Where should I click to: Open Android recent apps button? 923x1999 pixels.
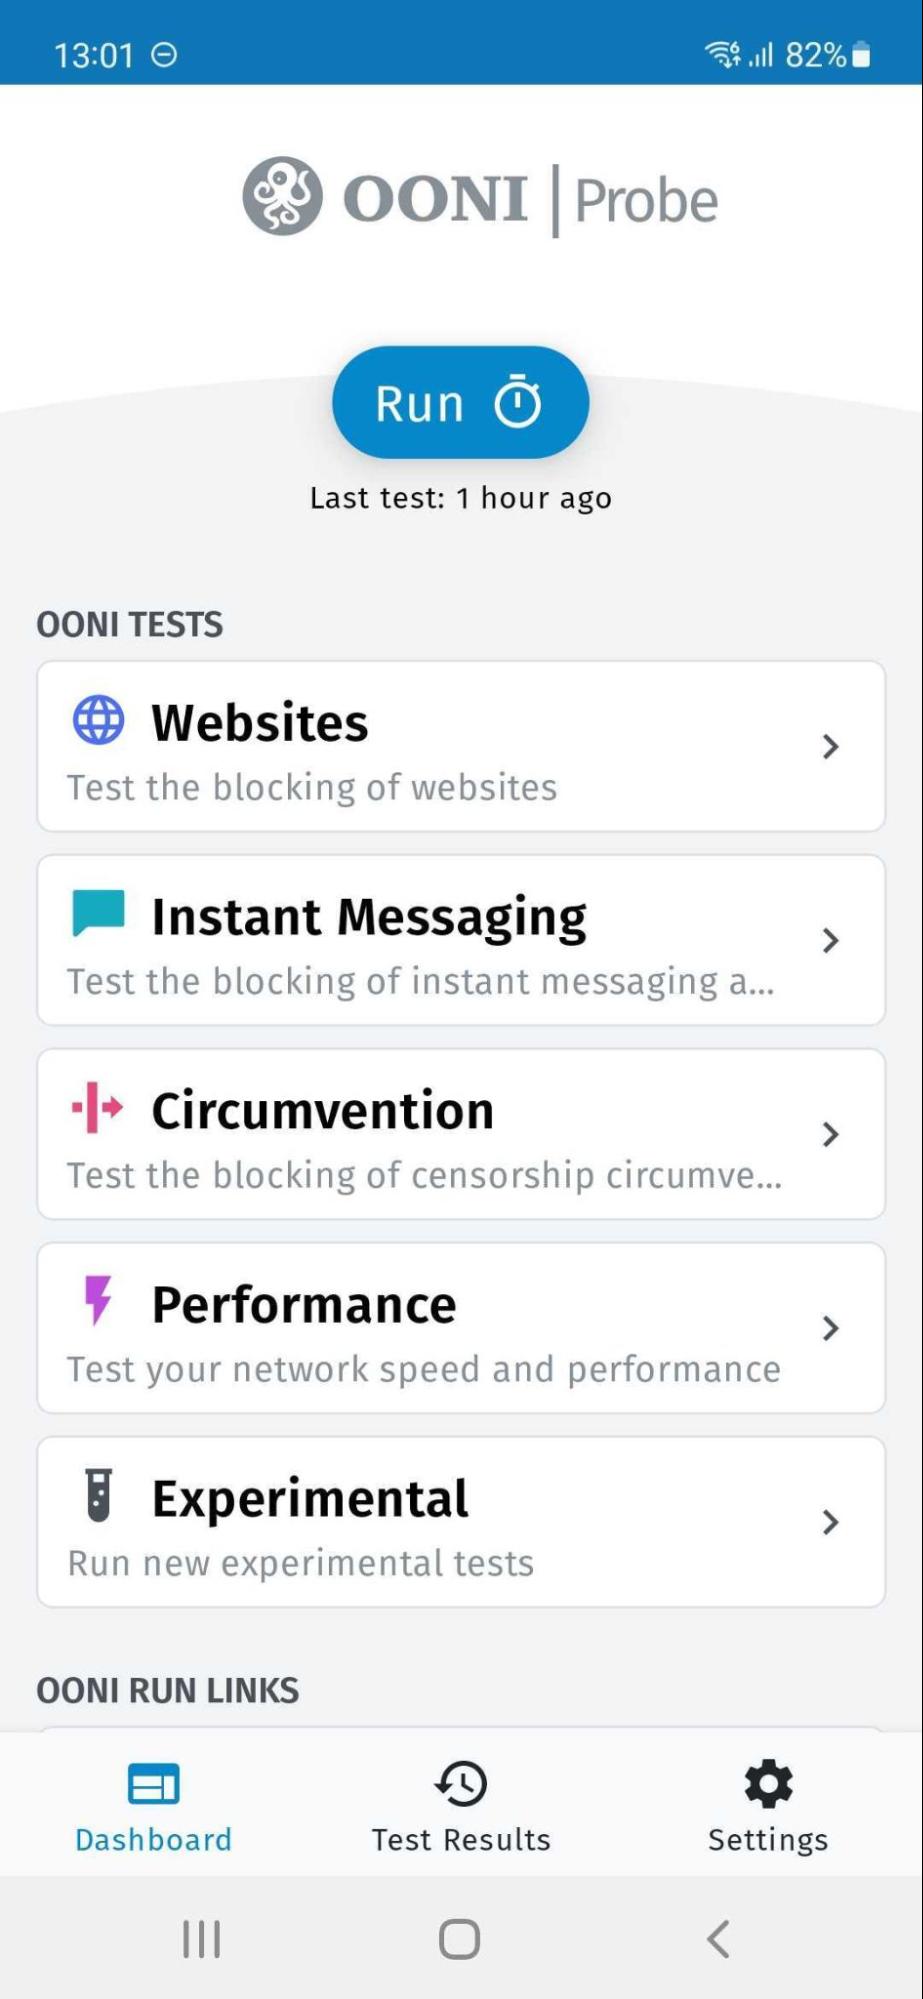[x=201, y=1939]
